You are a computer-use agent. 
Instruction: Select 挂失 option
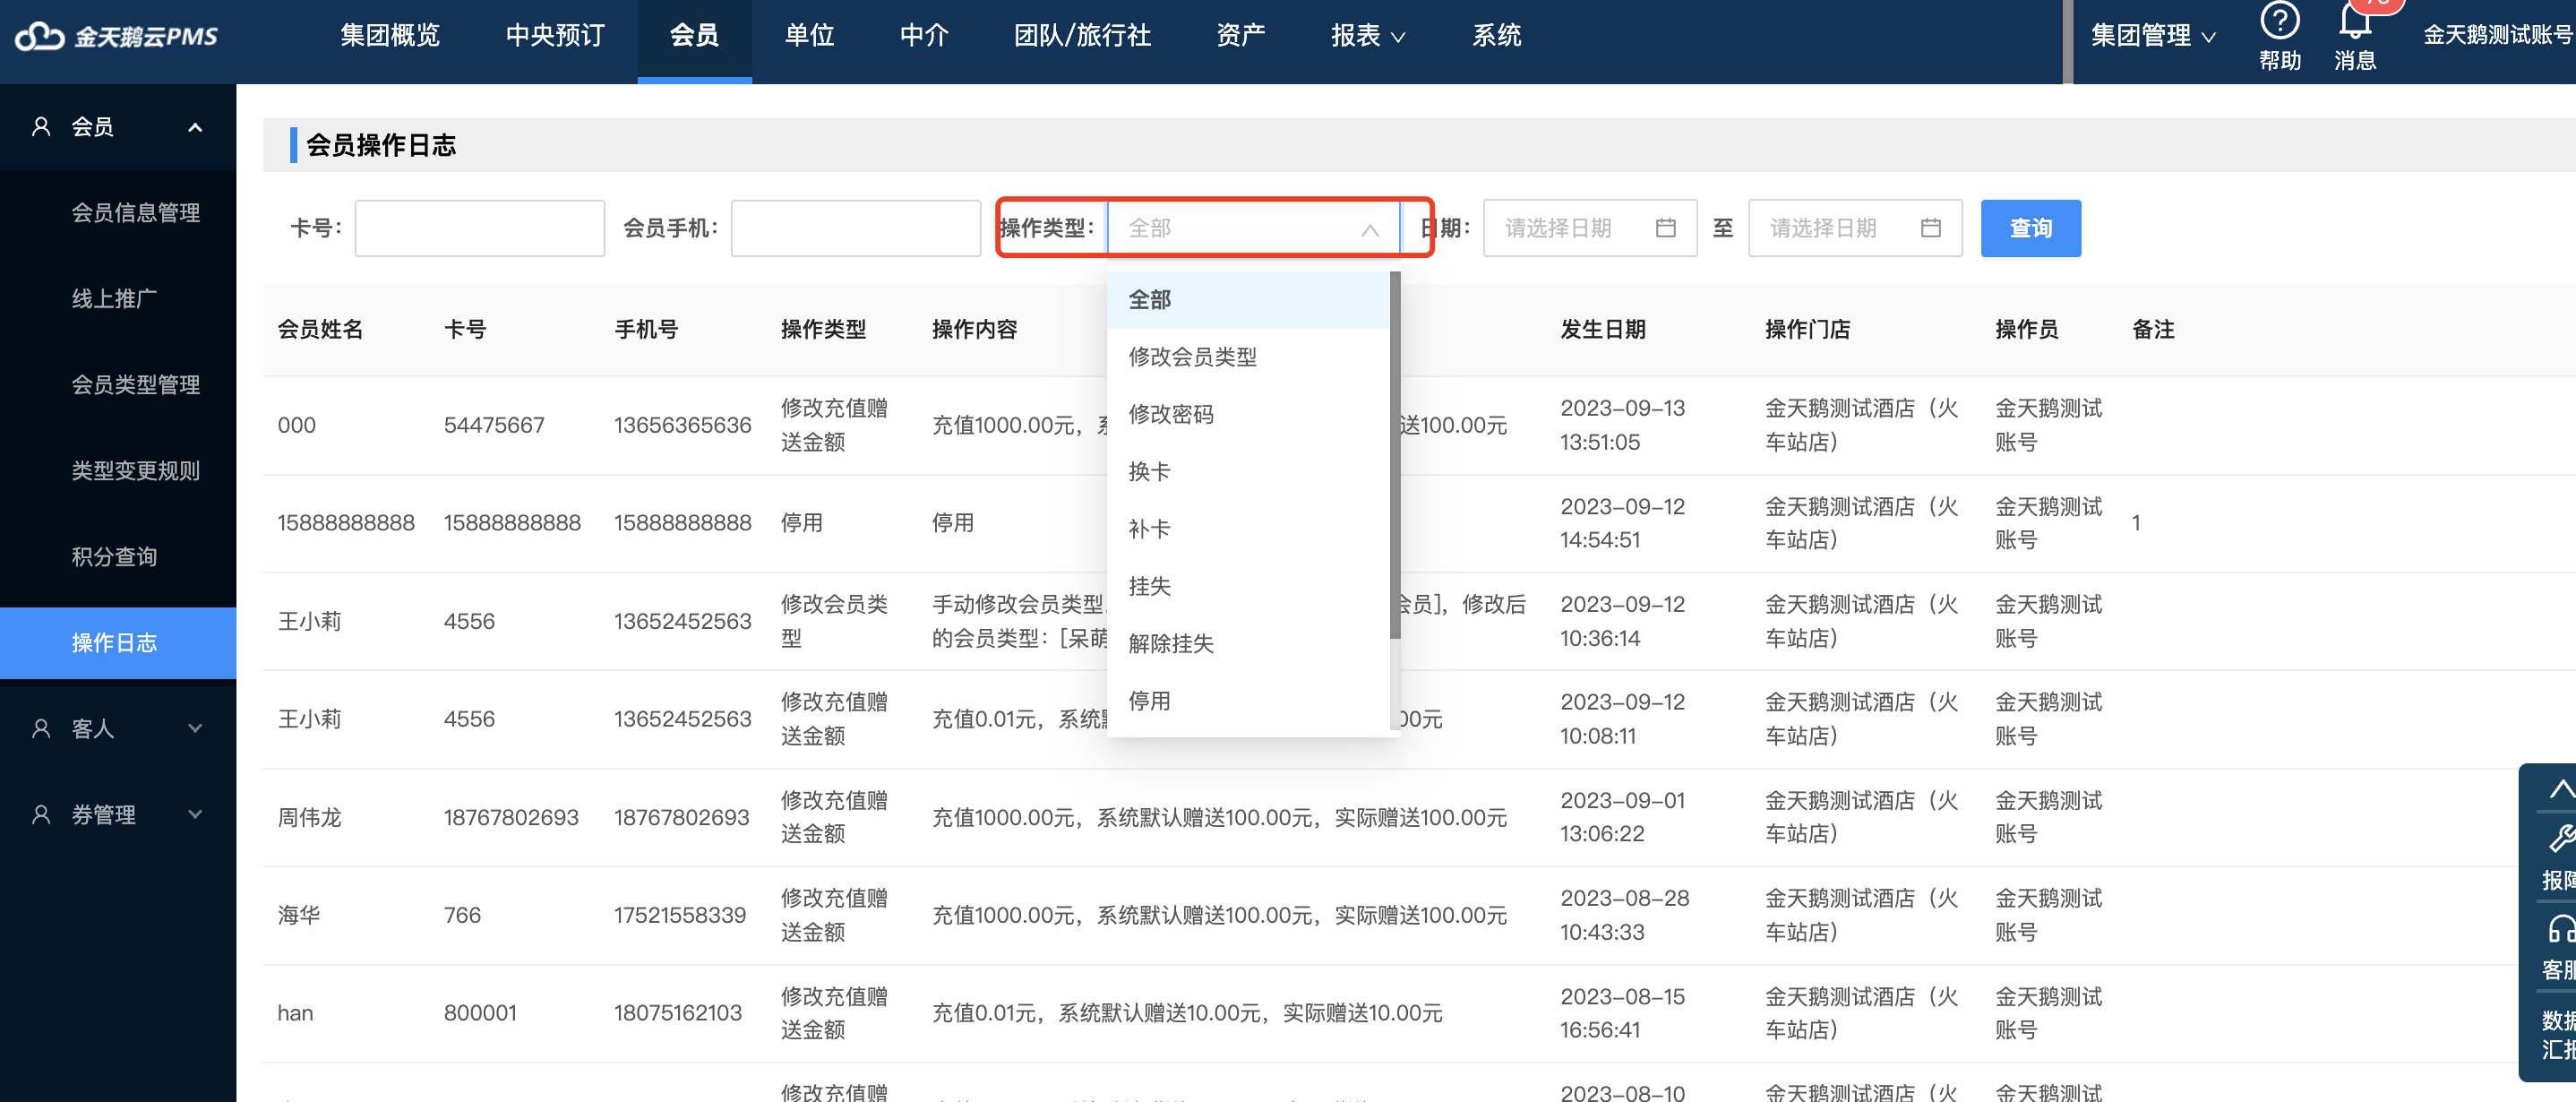(1248, 586)
